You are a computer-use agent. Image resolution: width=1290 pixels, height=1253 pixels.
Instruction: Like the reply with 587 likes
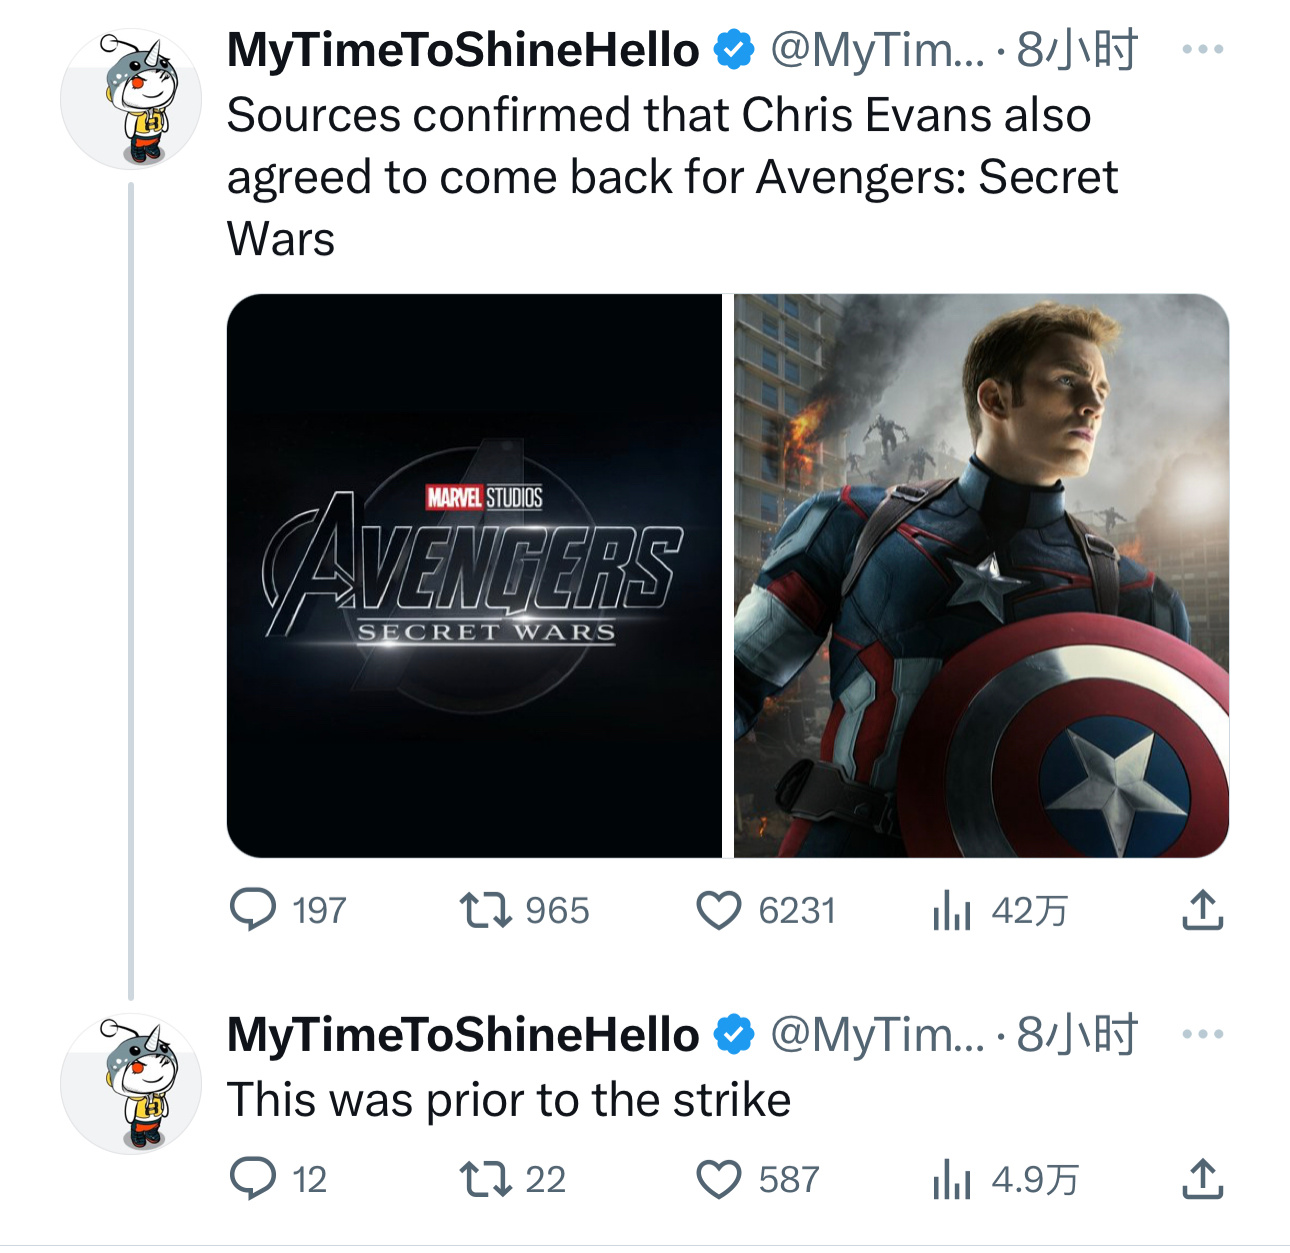719,1179
